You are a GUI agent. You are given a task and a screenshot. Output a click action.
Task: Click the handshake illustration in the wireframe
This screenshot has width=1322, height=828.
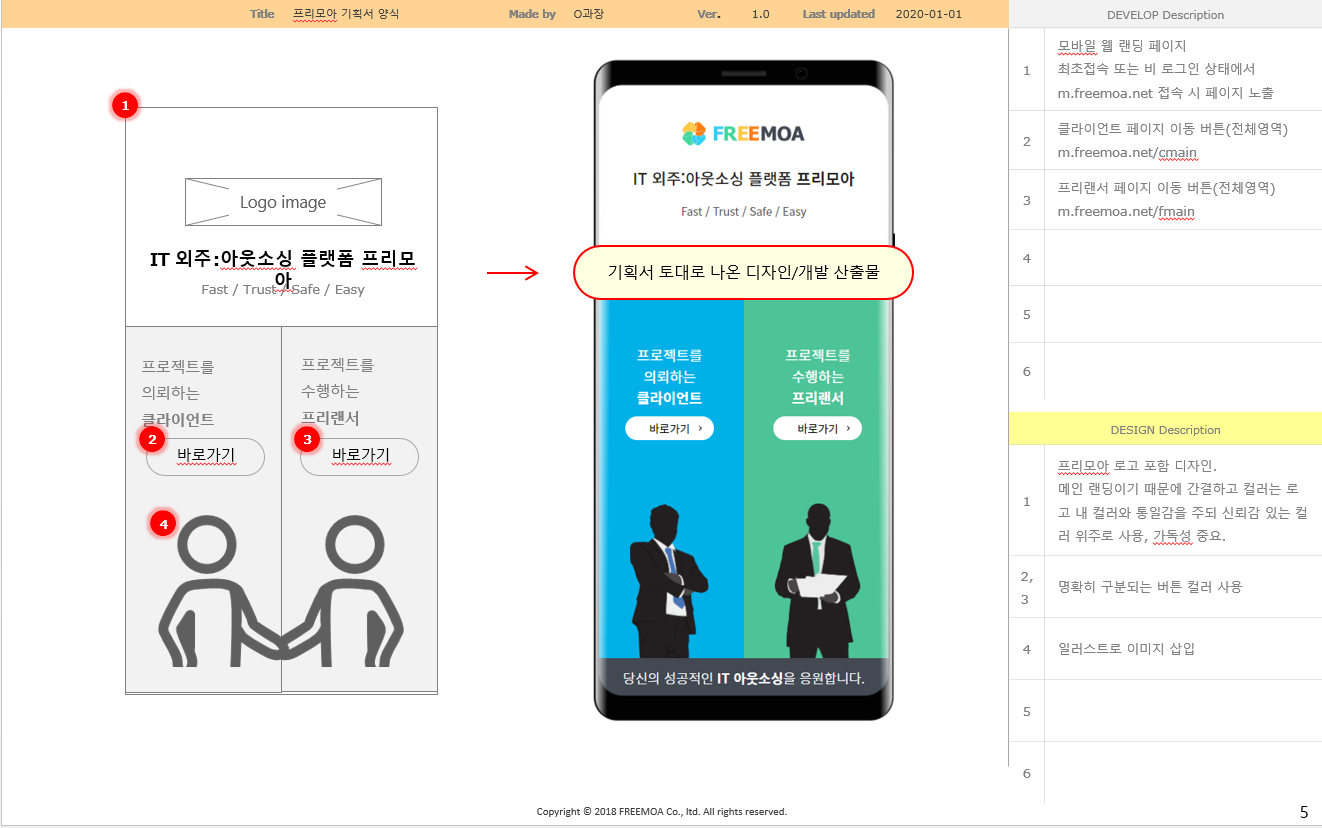tap(281, 591)
